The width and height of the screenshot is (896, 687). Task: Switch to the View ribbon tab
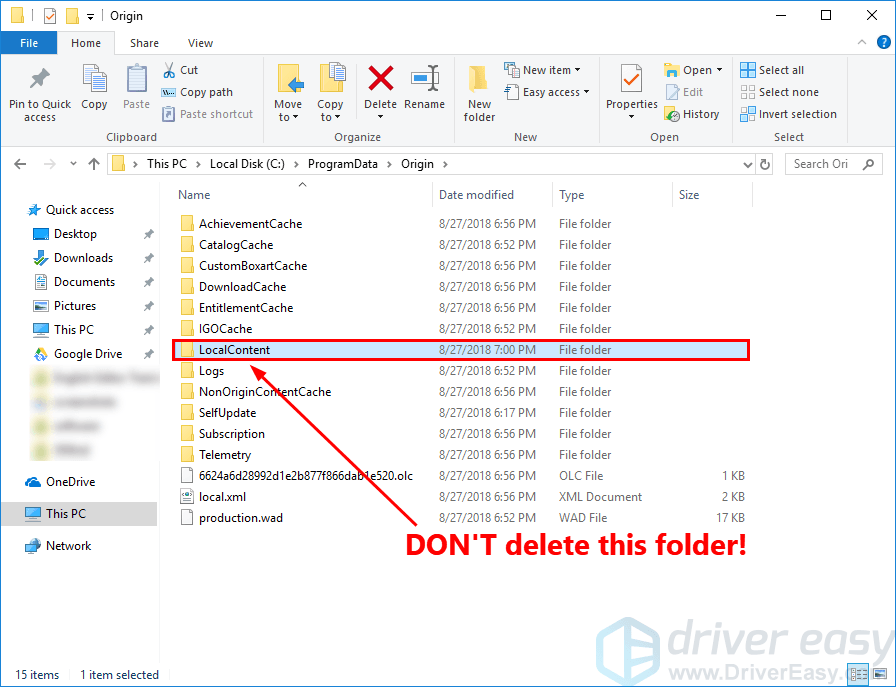tap(200, 43)
